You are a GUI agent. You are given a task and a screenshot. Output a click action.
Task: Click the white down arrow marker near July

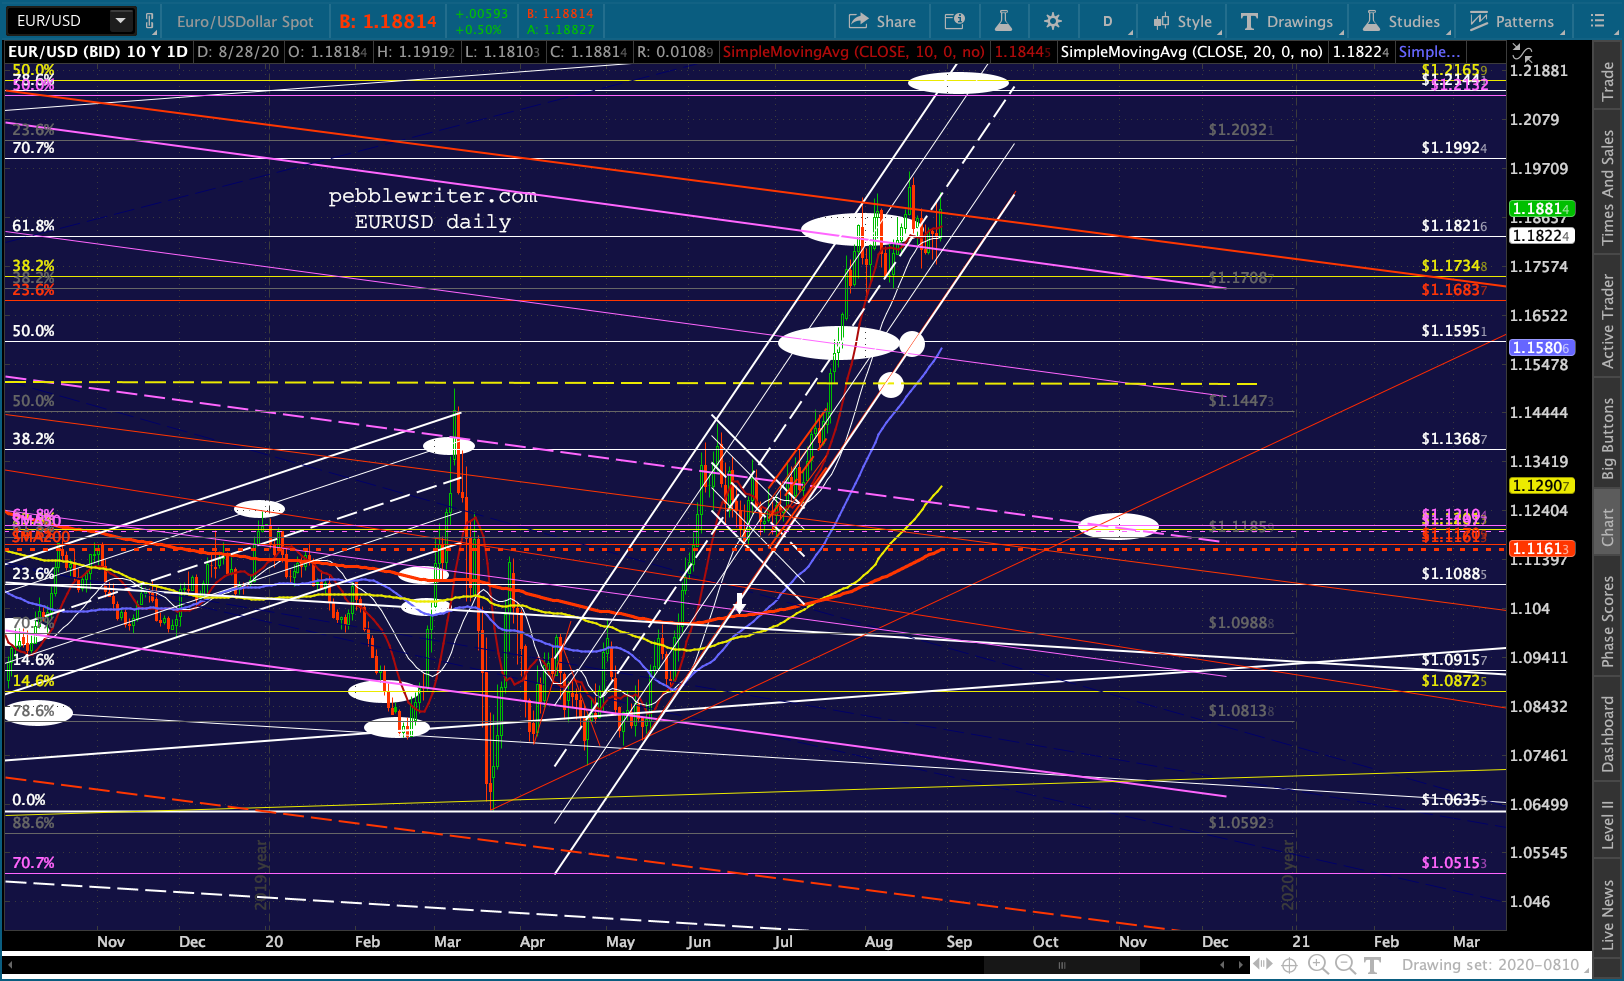click(739, 603)
